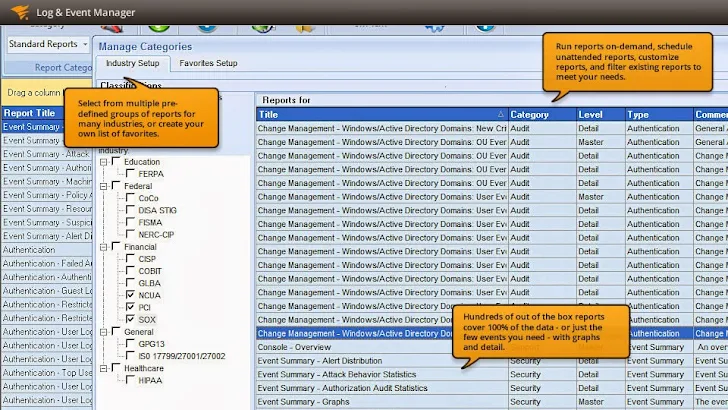This screenshot has width=728, height=410.
Task: Collapse the Healthcare tree node
Action: (x=104, y=368)
